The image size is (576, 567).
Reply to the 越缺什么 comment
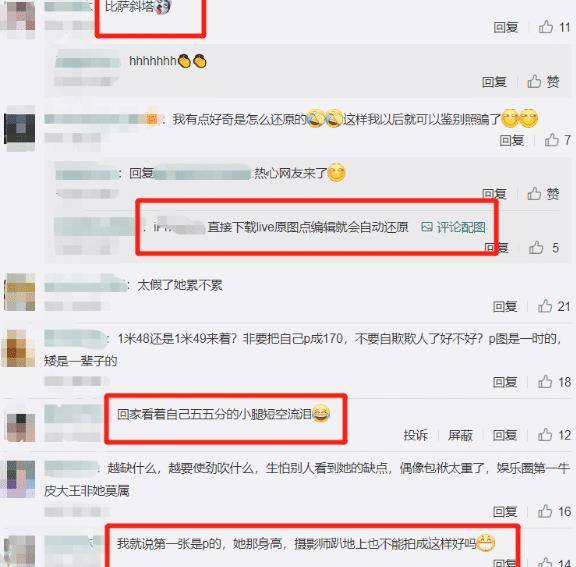click(505, 511)
